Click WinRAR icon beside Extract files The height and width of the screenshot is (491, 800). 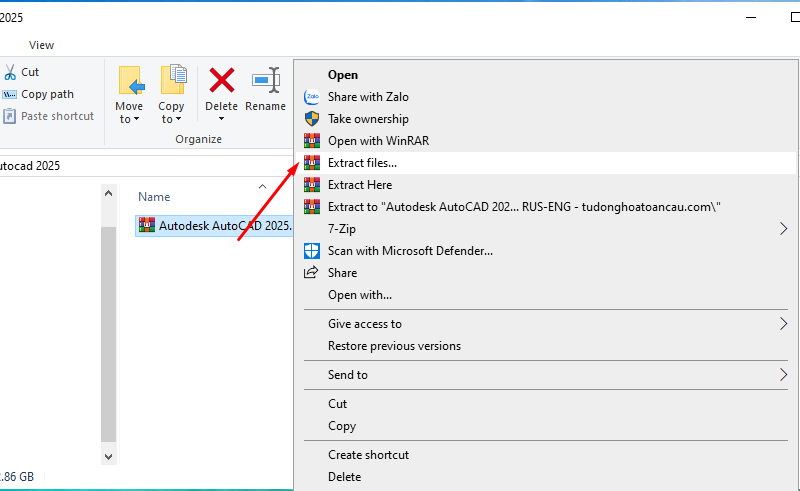[312, 162]
